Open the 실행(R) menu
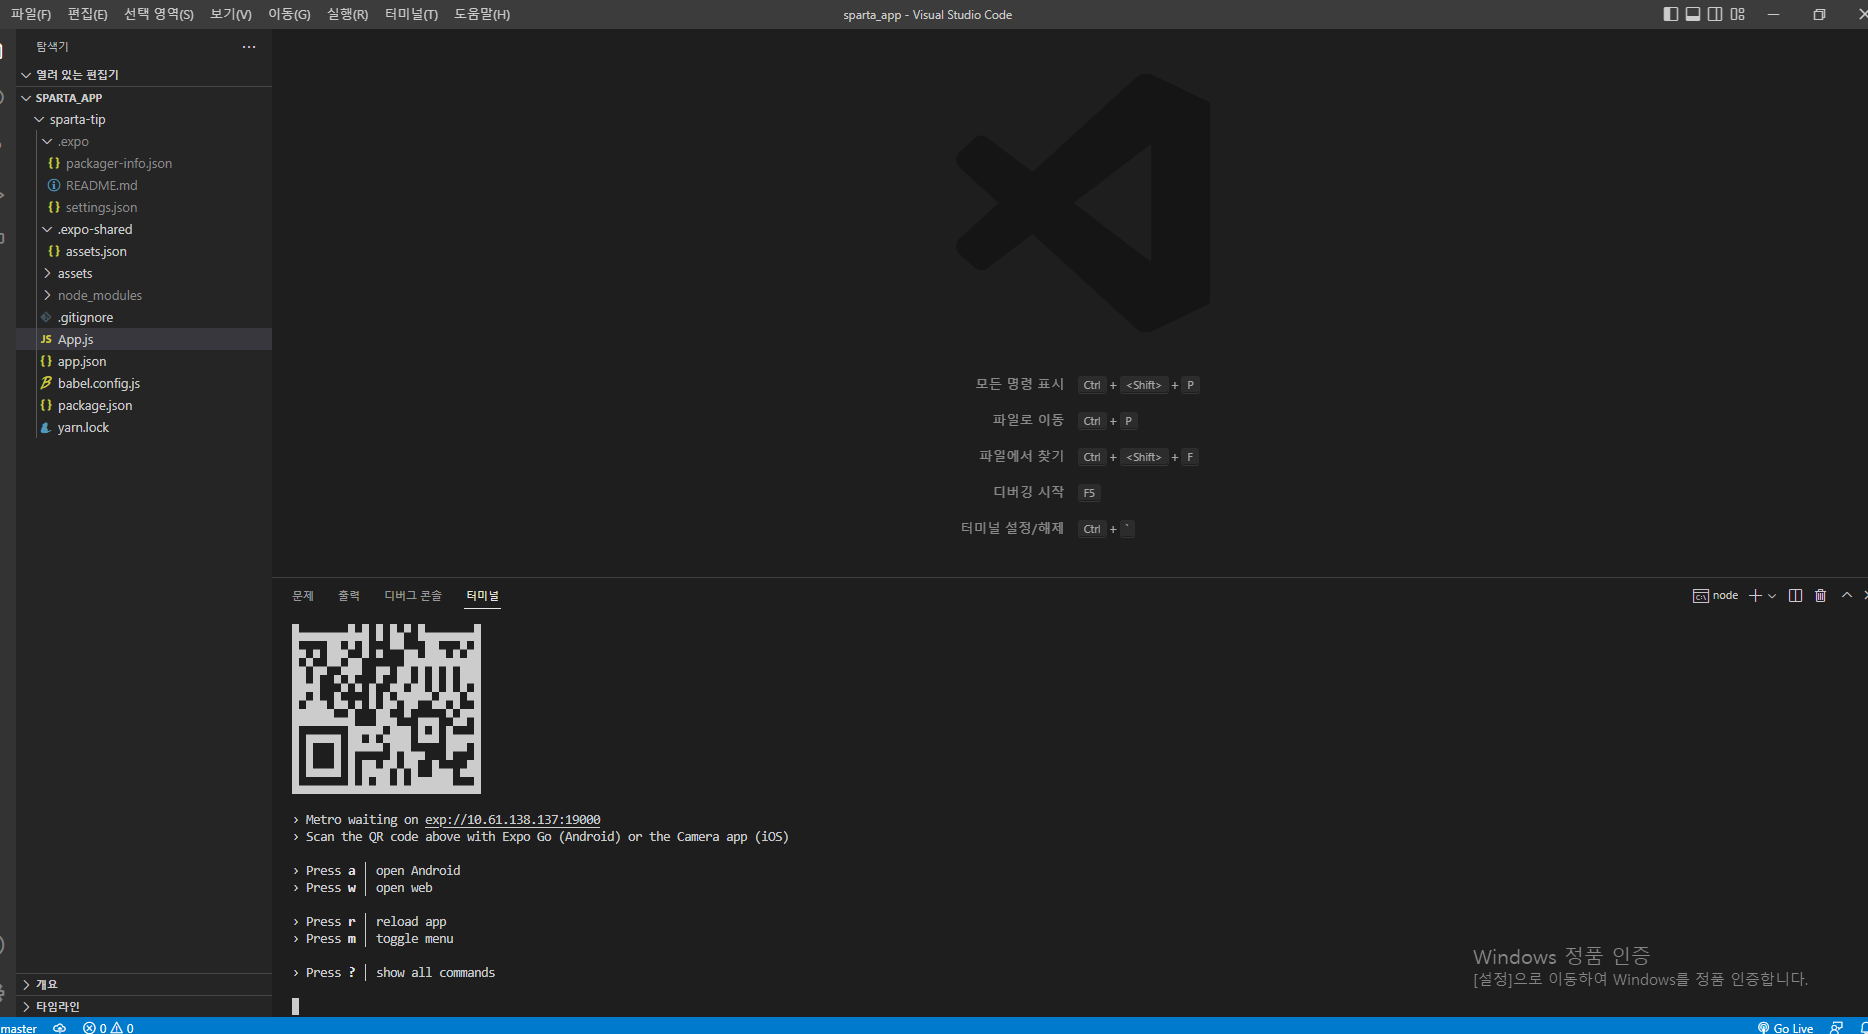 coord(347,14)
